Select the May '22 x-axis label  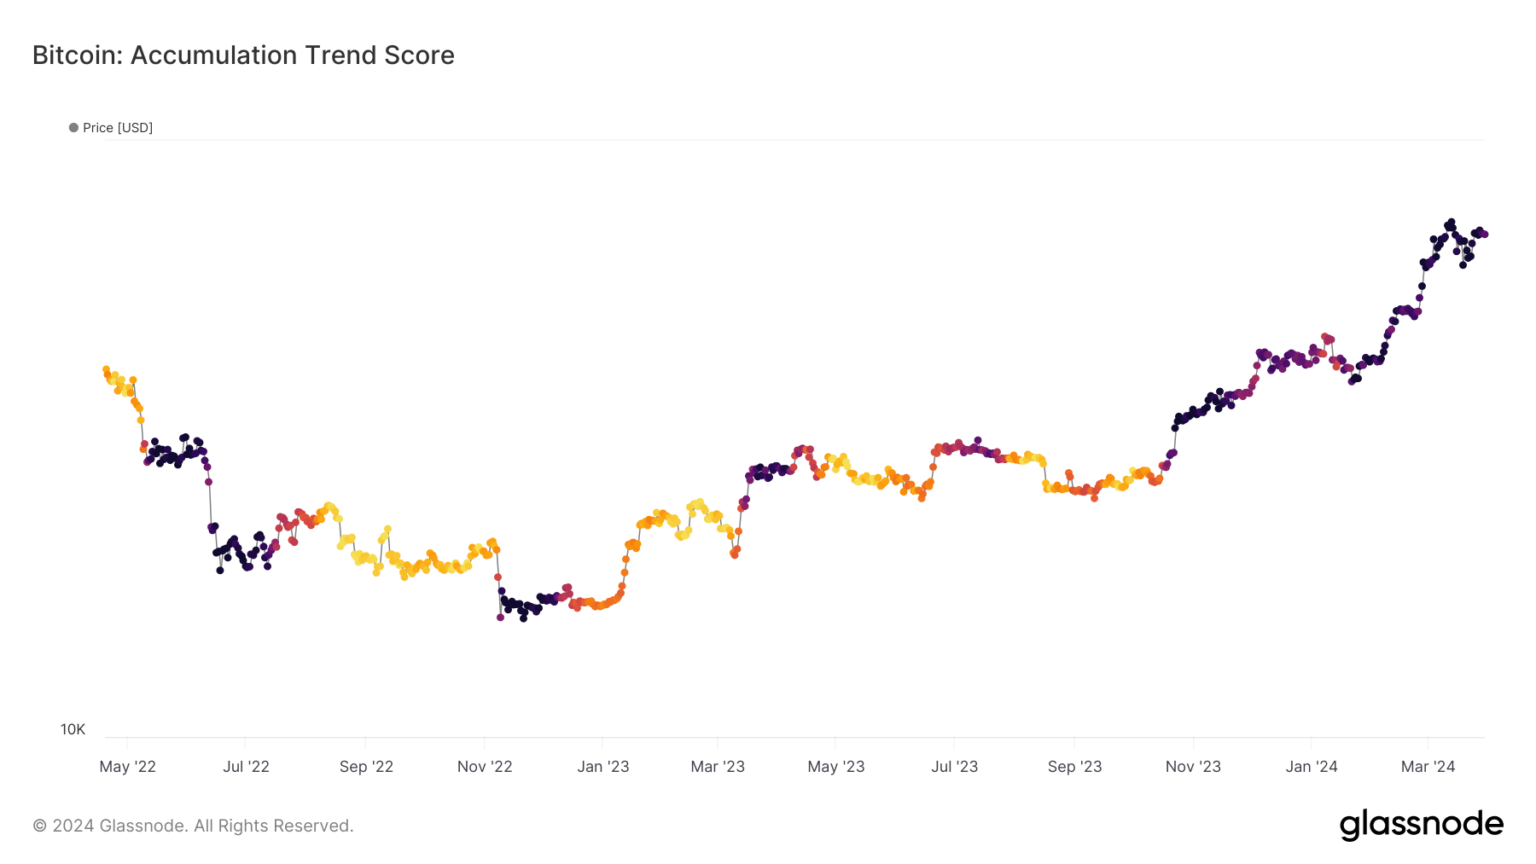[x=128, y=767]
